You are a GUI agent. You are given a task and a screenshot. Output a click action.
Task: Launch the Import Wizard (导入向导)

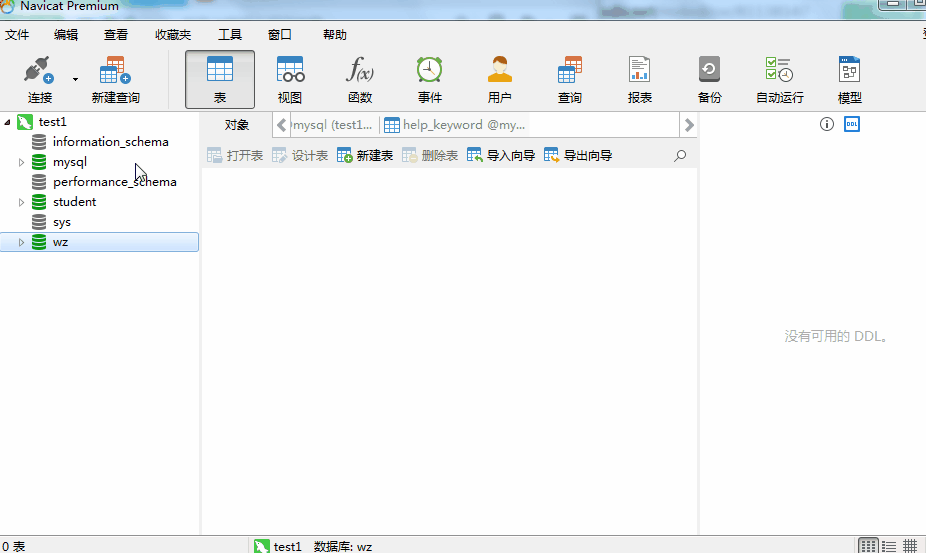[501, 155]
